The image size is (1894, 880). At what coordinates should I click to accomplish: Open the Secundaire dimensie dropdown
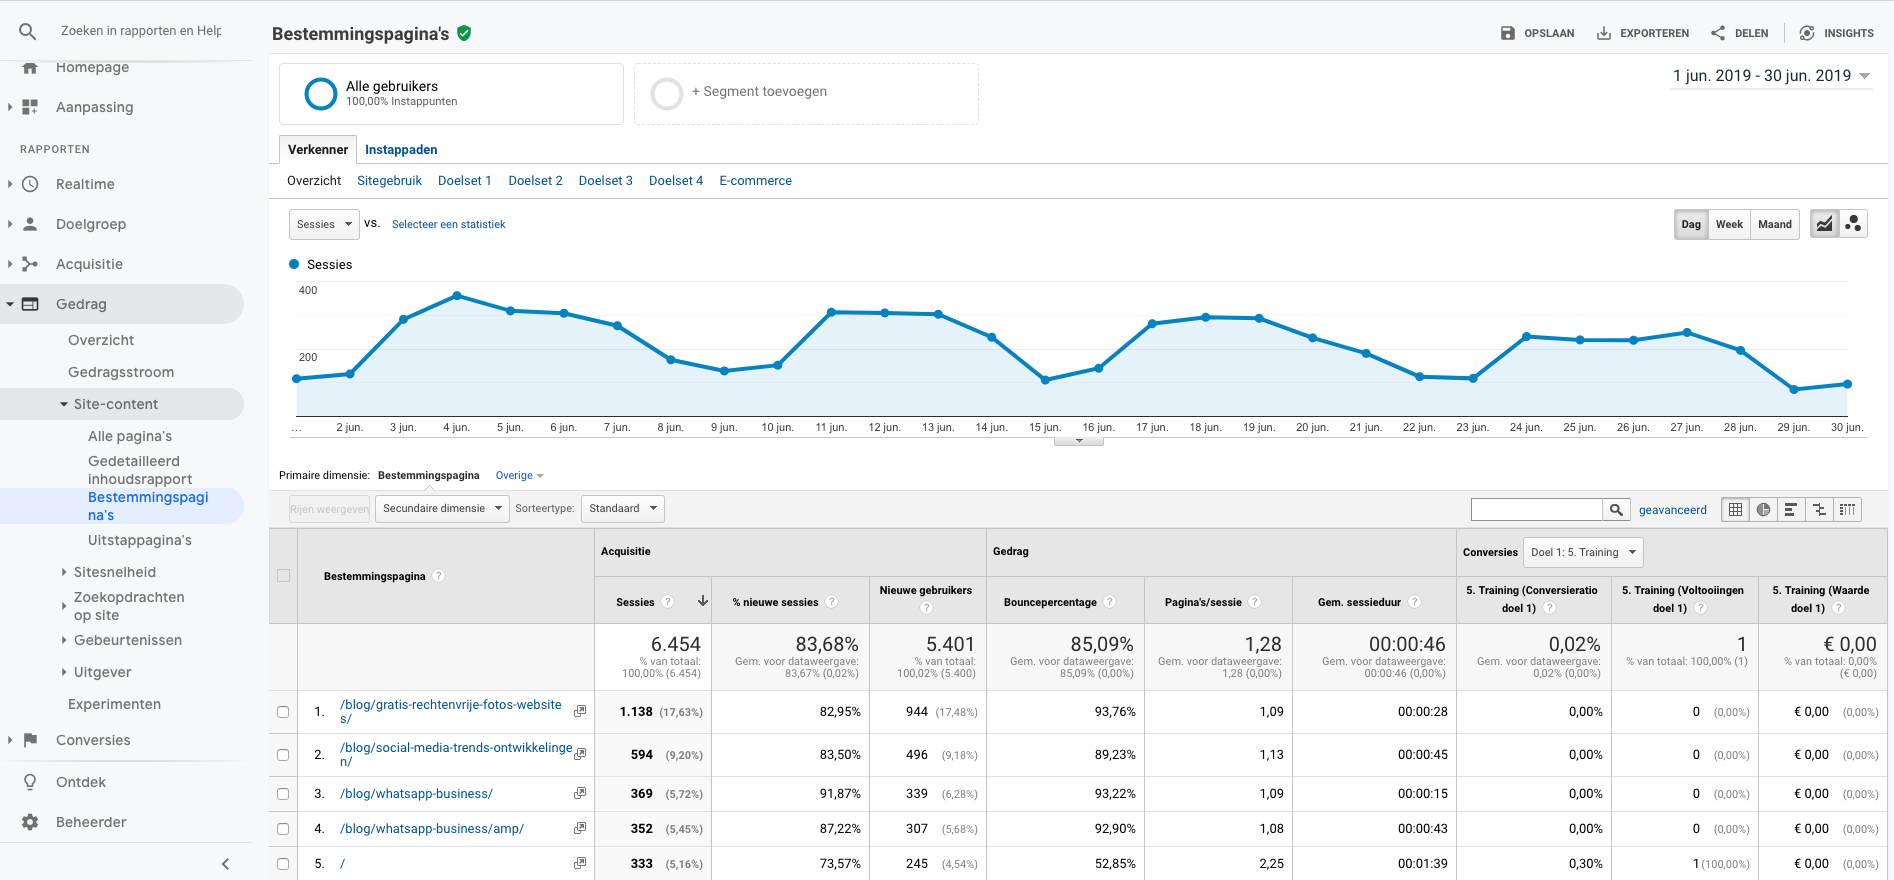(x=442, y=509)
